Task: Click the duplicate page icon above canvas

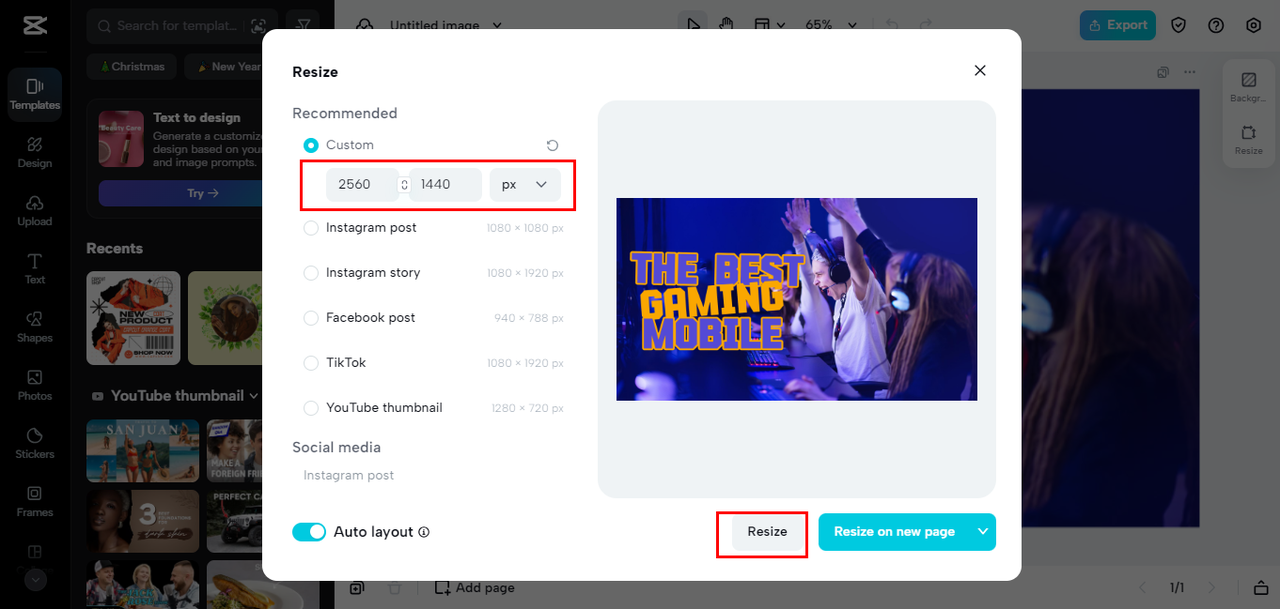Action: pyautogui.click(x=1163, y=72)
